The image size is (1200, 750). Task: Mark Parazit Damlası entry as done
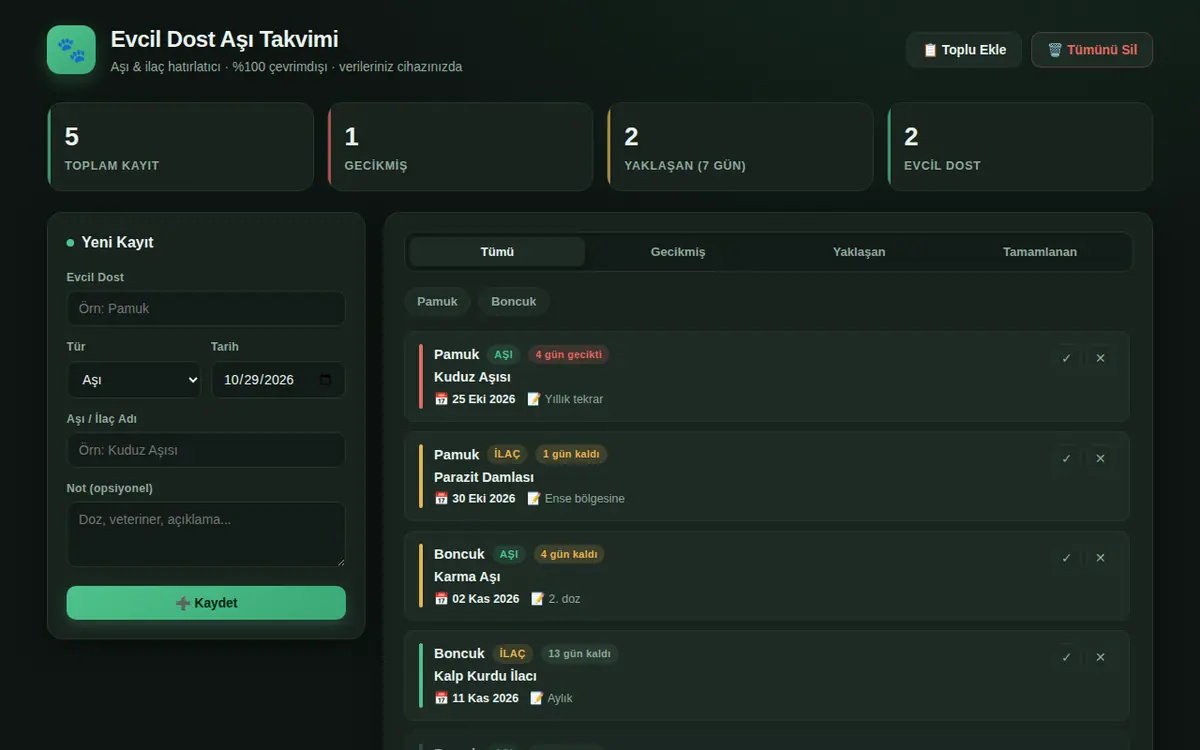pos(1066,458)
